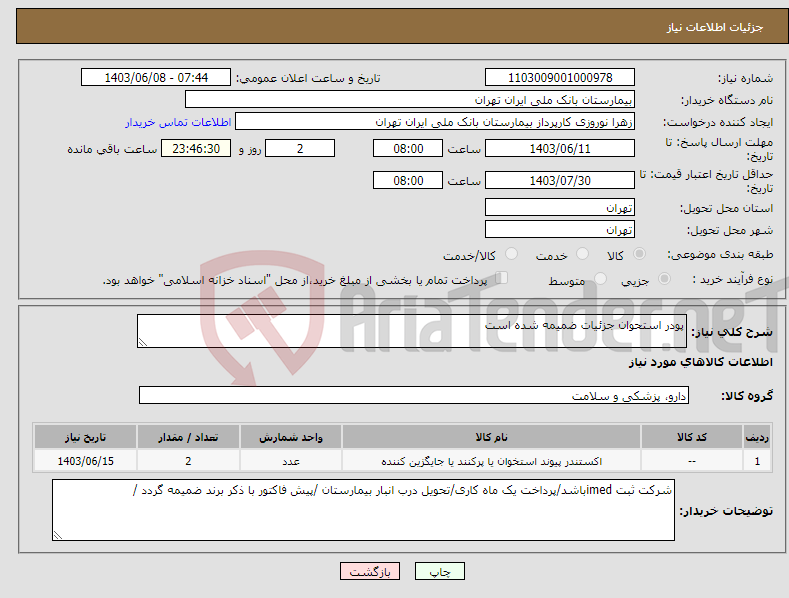Click the کد کالا column header

tap(692, 437)
